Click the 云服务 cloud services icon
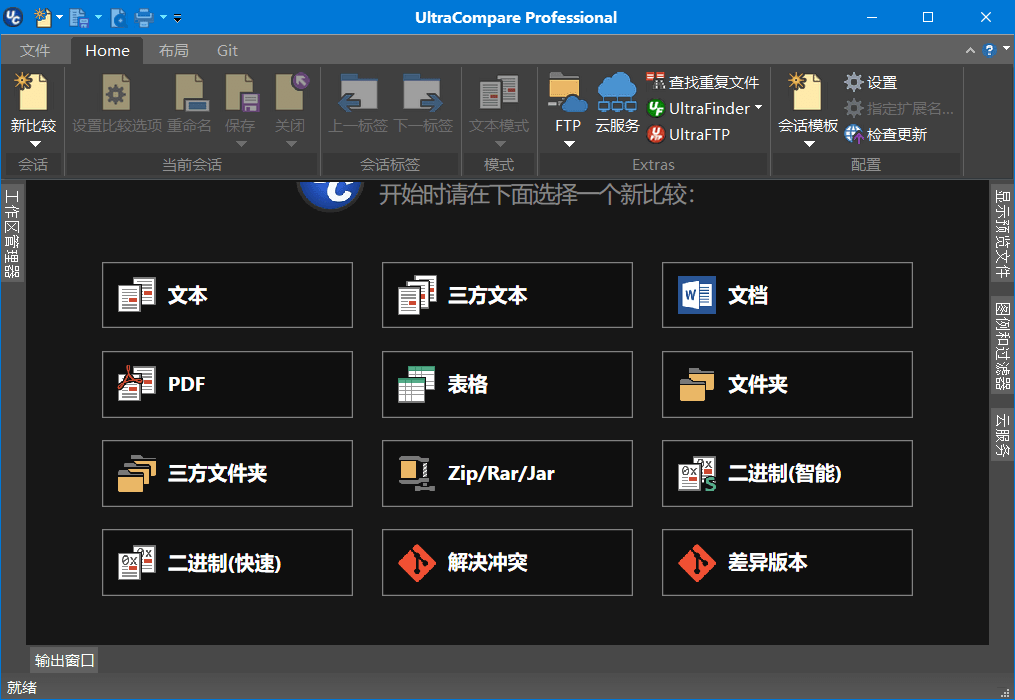Image resolution: width=1015 pixels, height=700 pixels. tap(617, 93)
